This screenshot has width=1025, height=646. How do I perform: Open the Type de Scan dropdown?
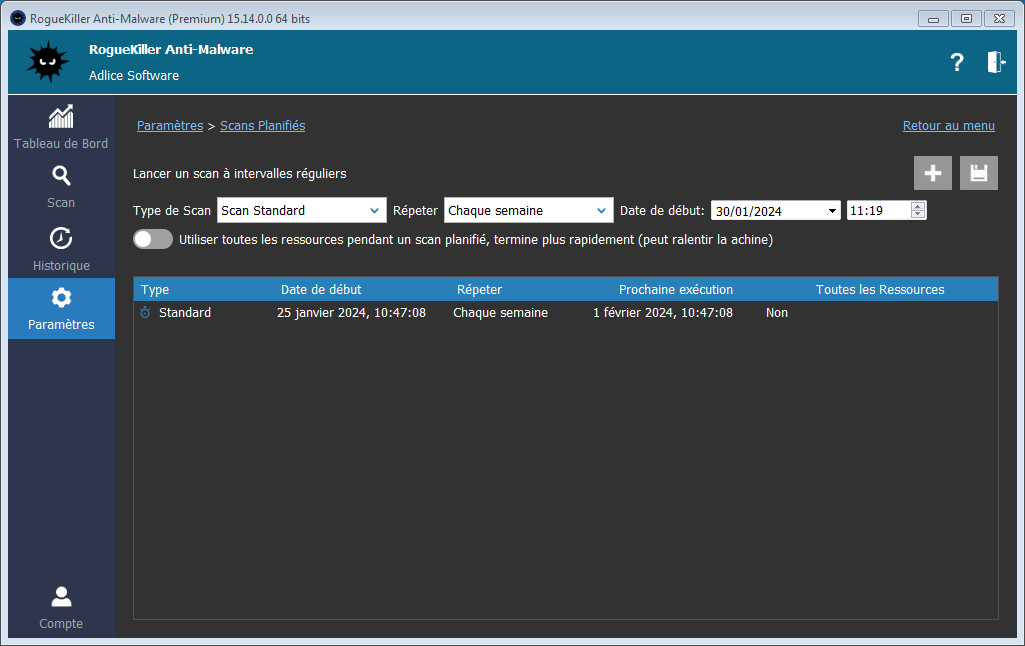tap(301, 211)
